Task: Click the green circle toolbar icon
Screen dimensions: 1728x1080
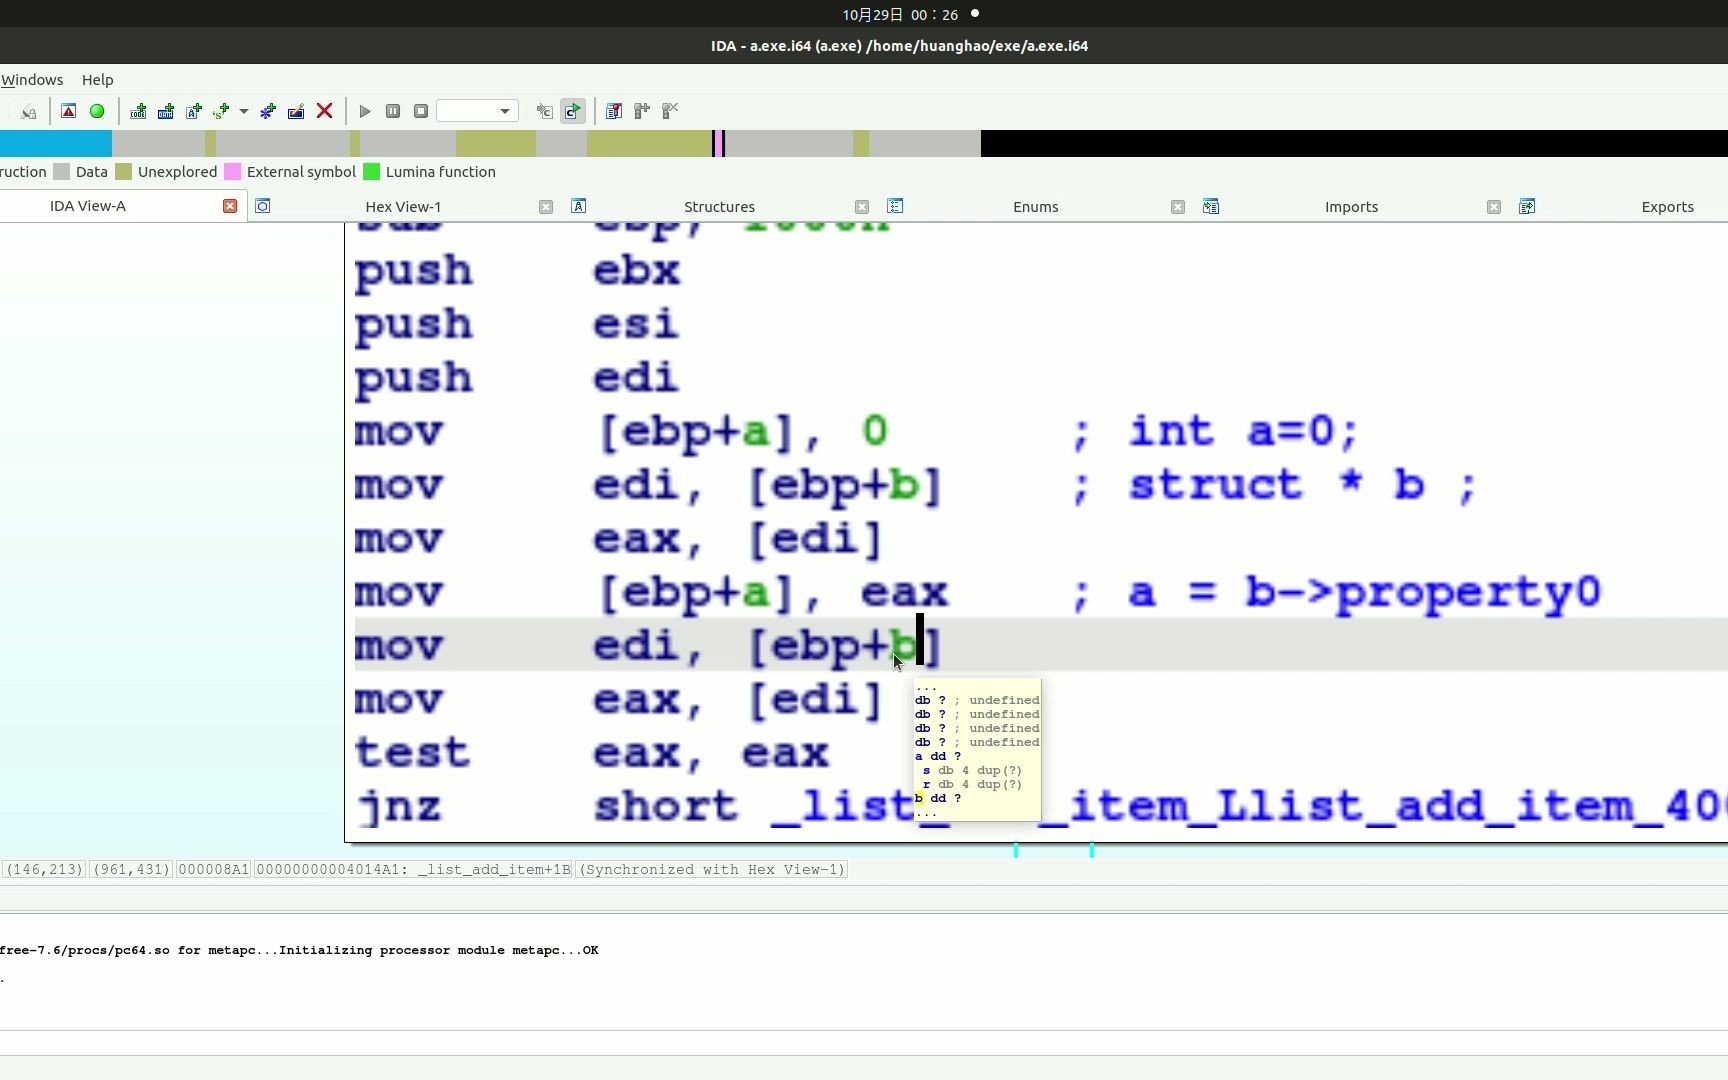Action: click(97, 111)
